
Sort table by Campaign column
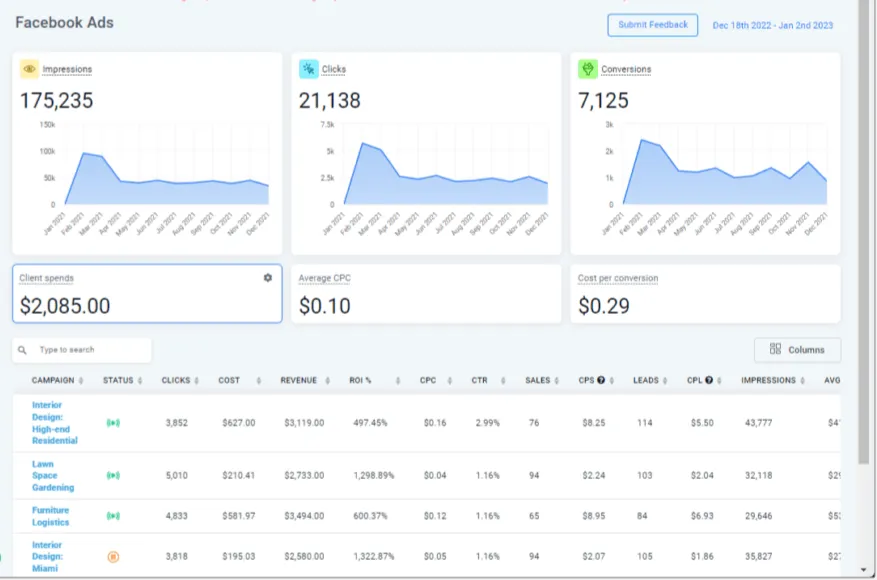click(x=81, y=381)
